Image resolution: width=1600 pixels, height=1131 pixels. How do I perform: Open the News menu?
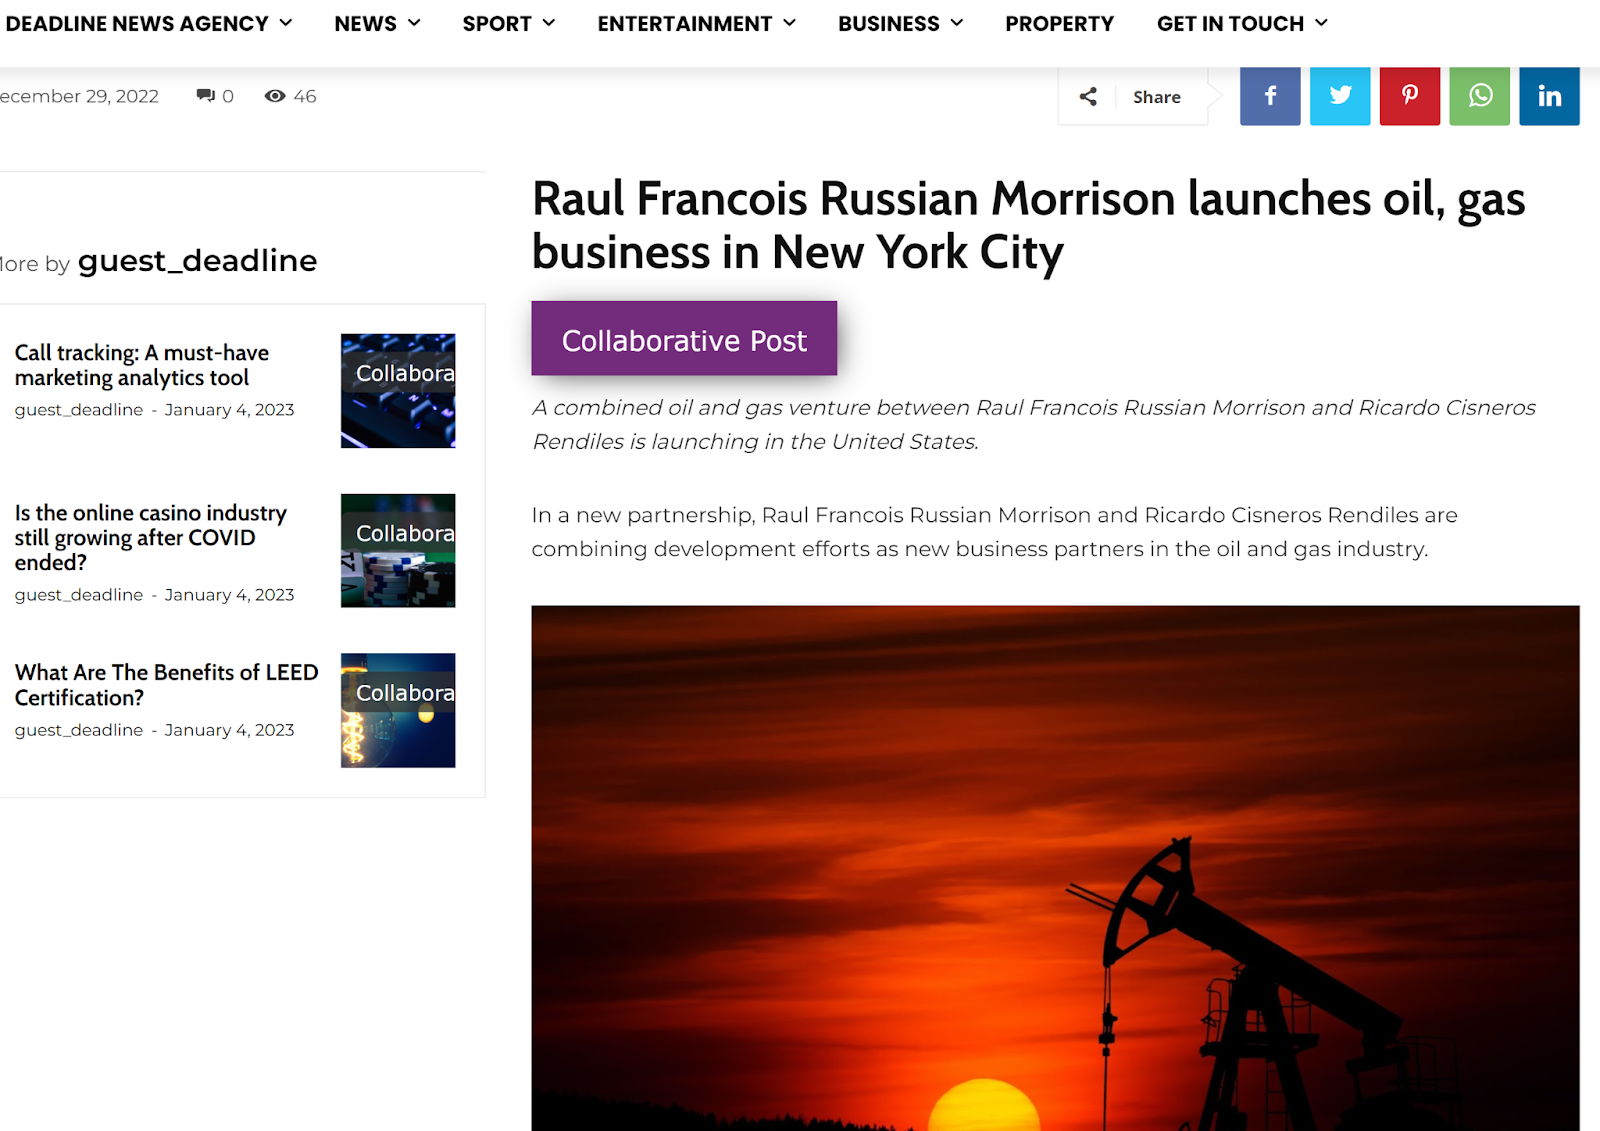pos(365,23)
